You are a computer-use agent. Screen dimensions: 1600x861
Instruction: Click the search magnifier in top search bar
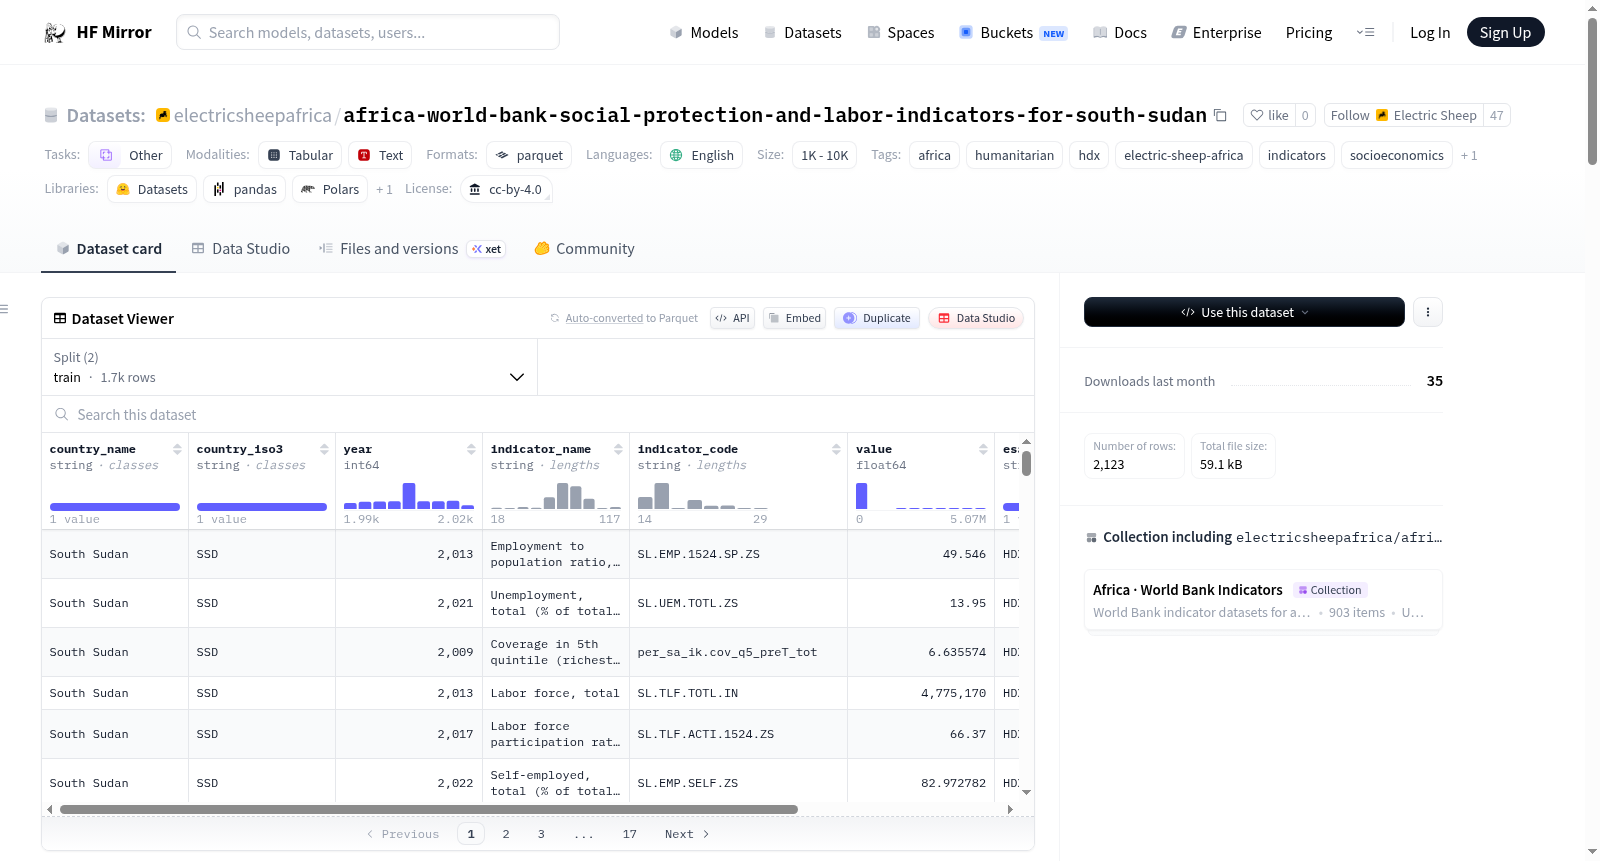tap(194, 32)
